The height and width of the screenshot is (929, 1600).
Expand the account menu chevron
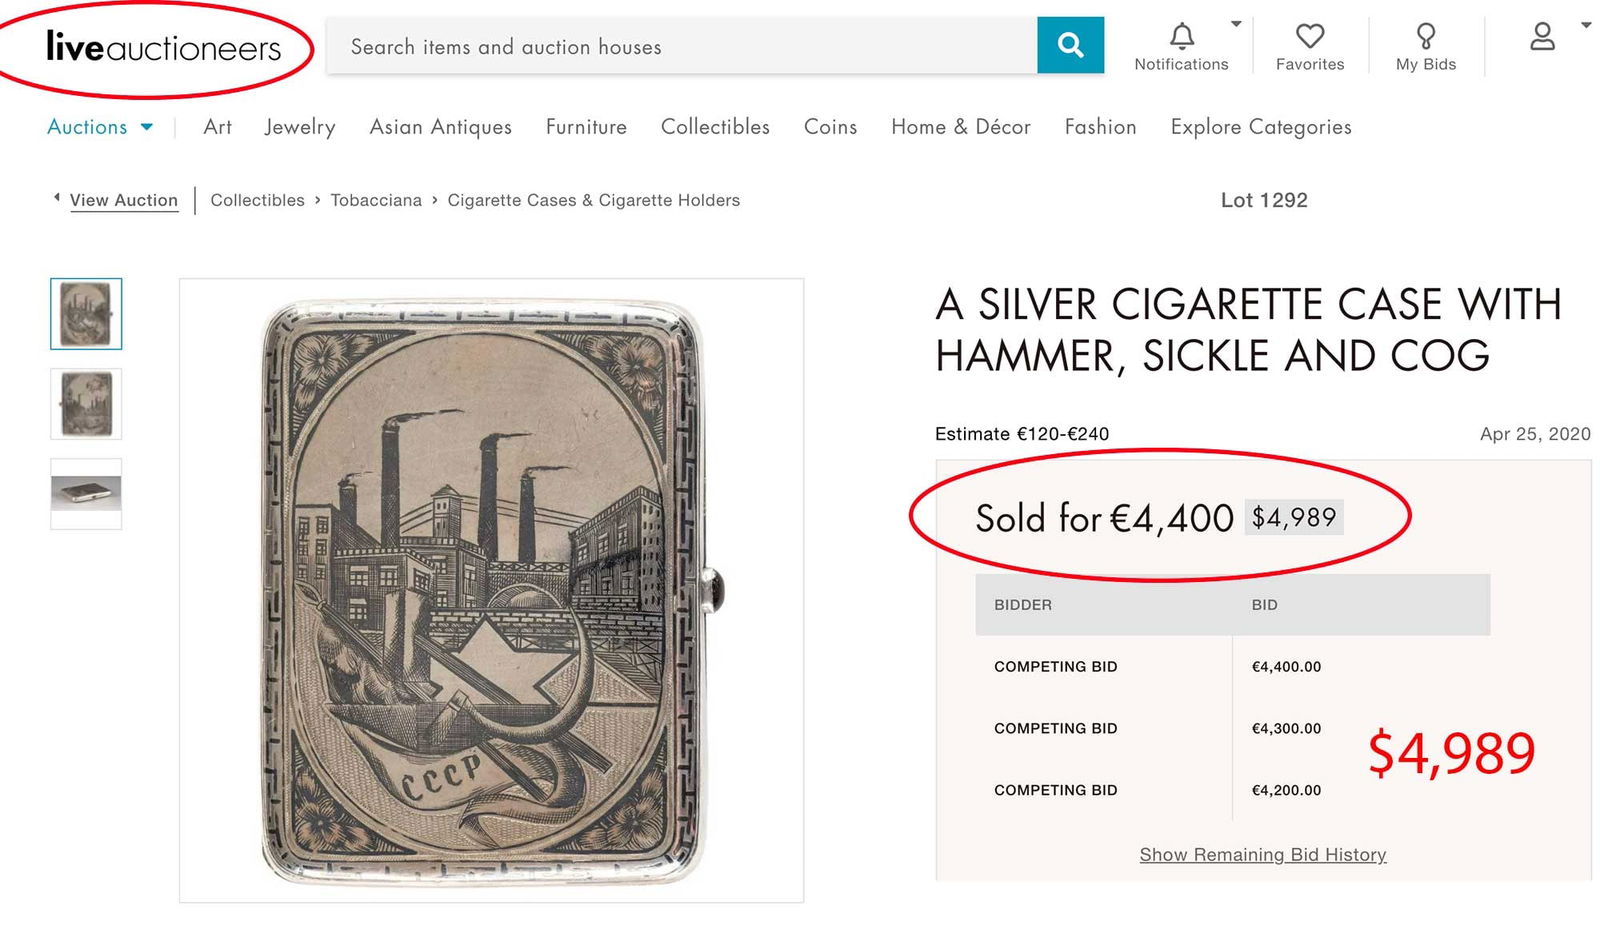(1584, 26)
